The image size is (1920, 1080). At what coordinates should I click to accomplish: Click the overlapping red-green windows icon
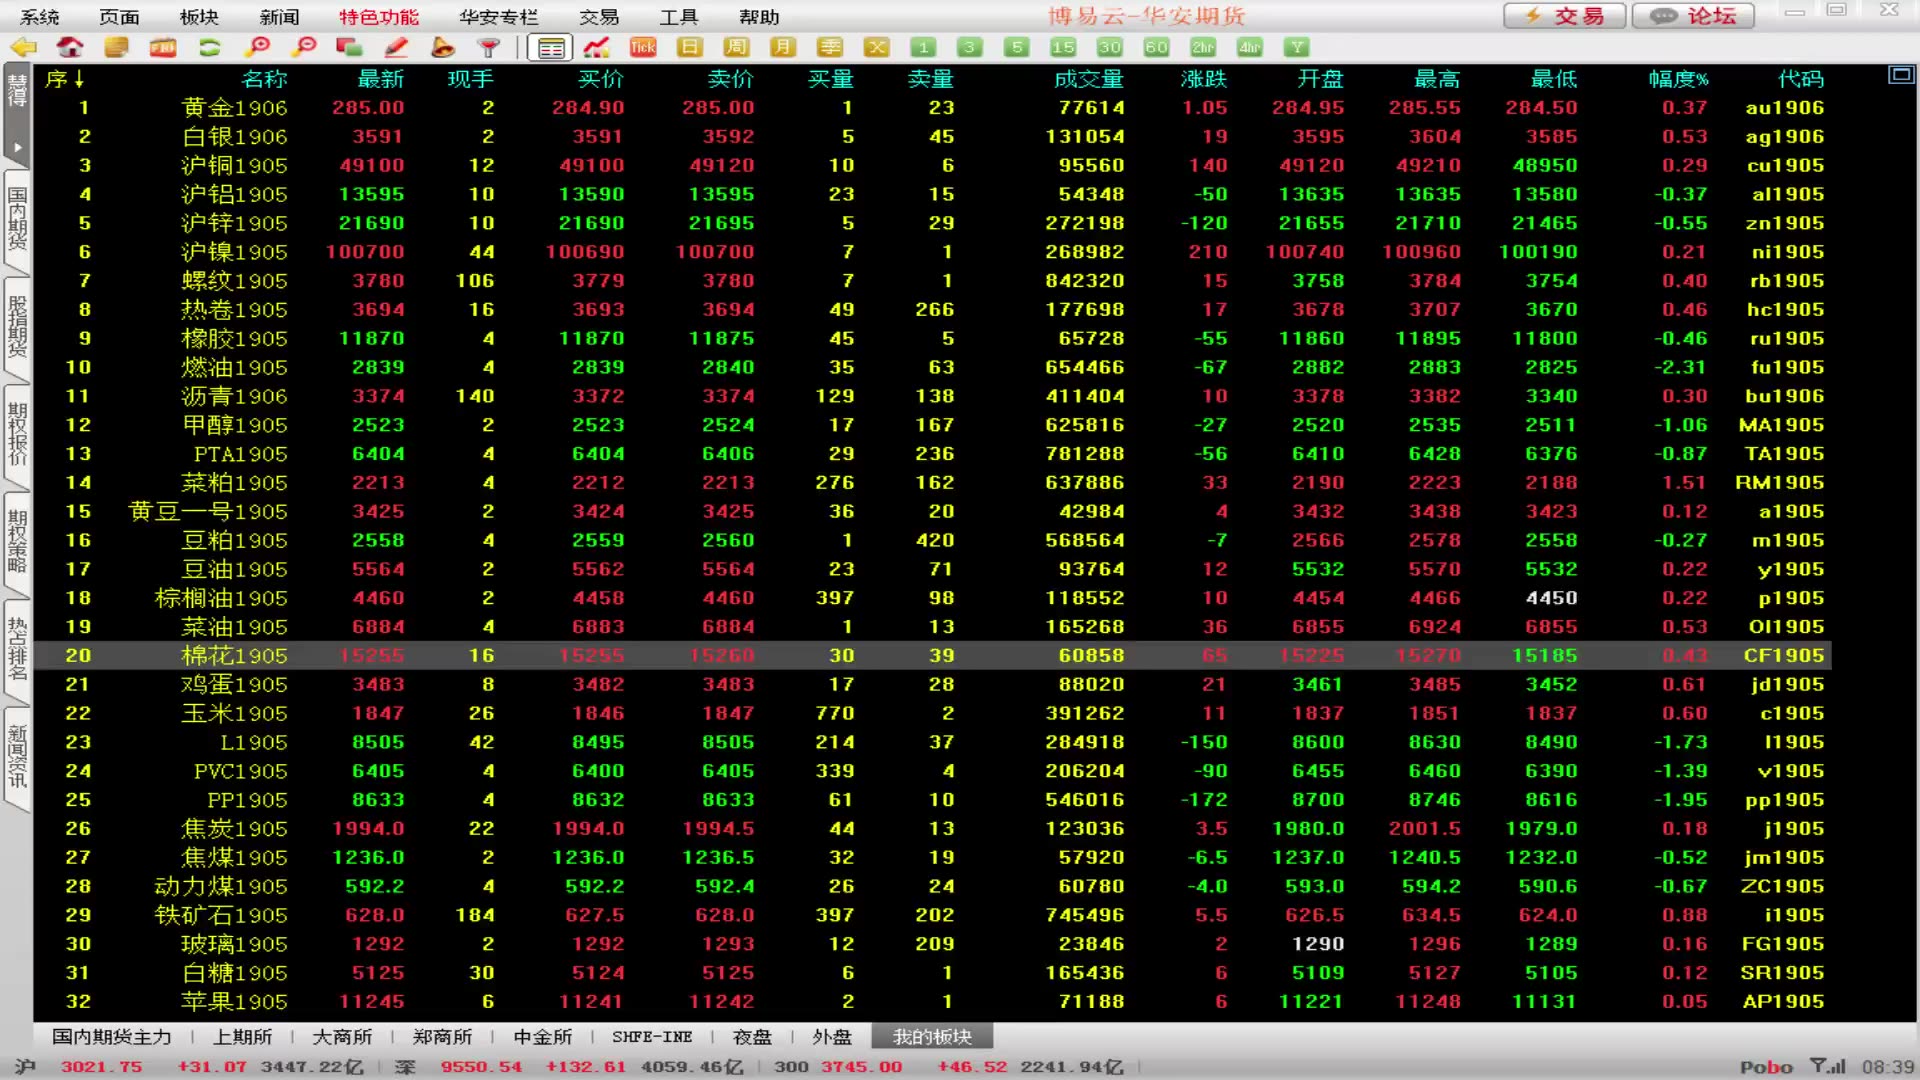point(349,47)
